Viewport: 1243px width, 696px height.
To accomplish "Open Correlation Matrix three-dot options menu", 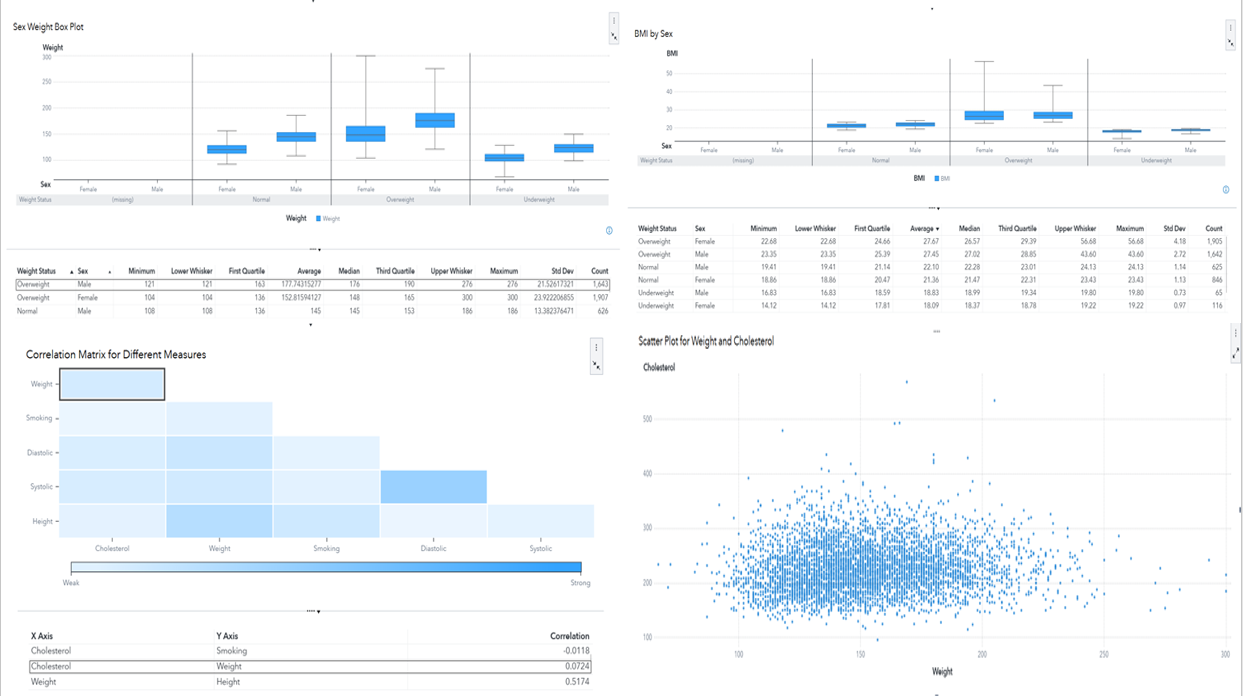I will (596, 348).
